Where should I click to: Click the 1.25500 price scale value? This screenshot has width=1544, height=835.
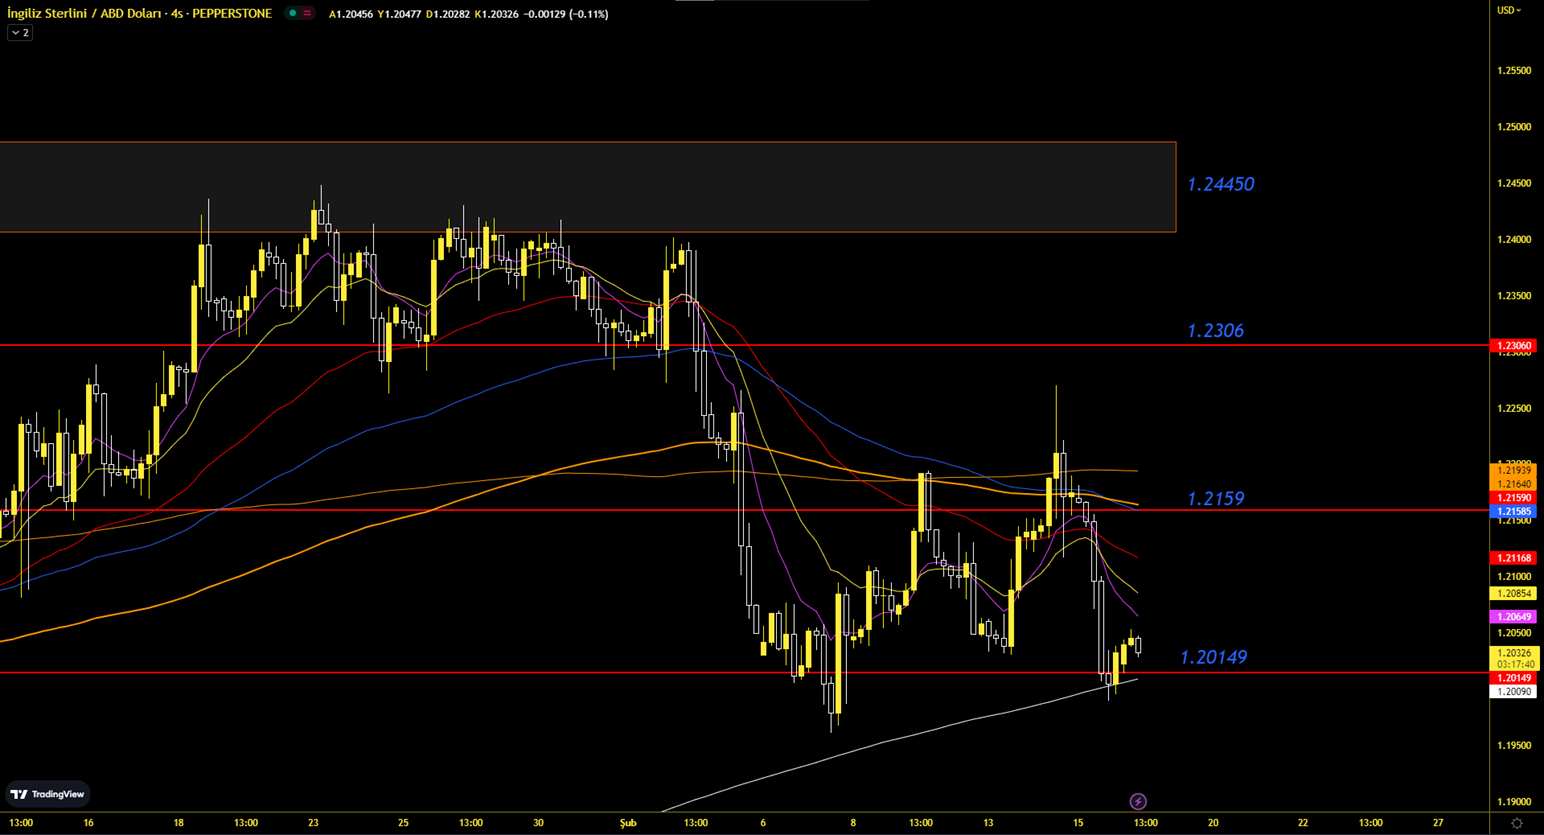(x=1514, y=71)
